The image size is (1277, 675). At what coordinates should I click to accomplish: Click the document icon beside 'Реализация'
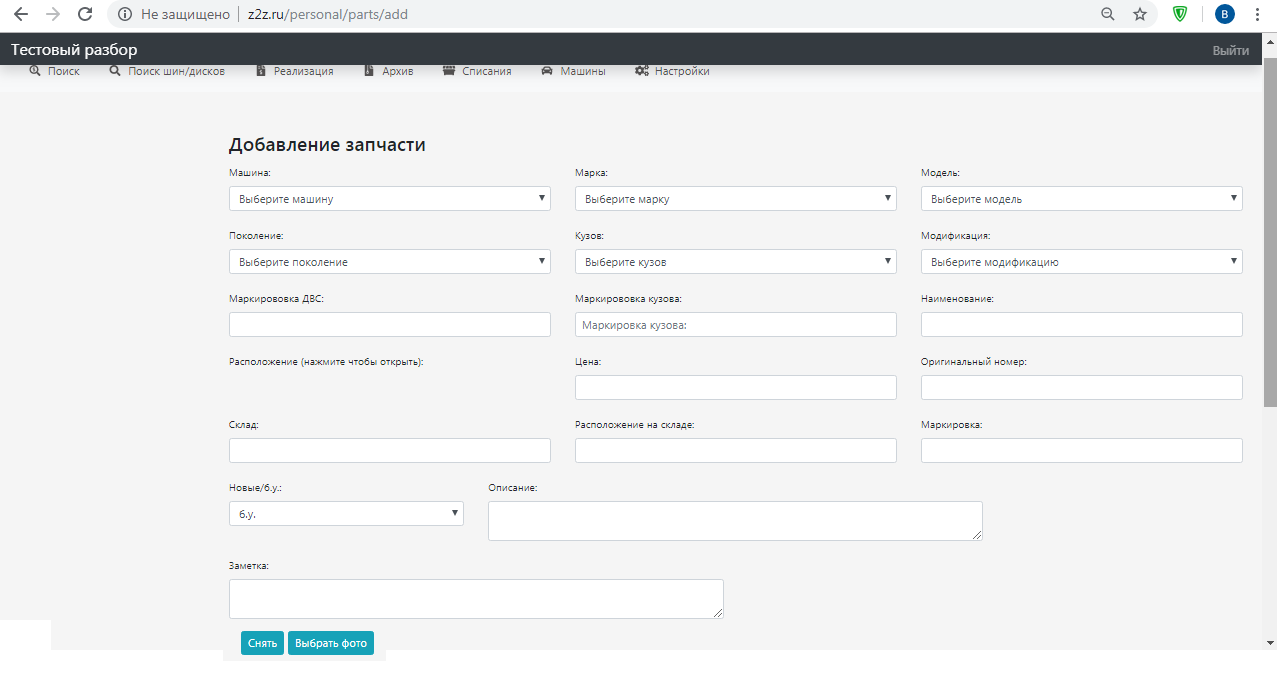(261, 71)
